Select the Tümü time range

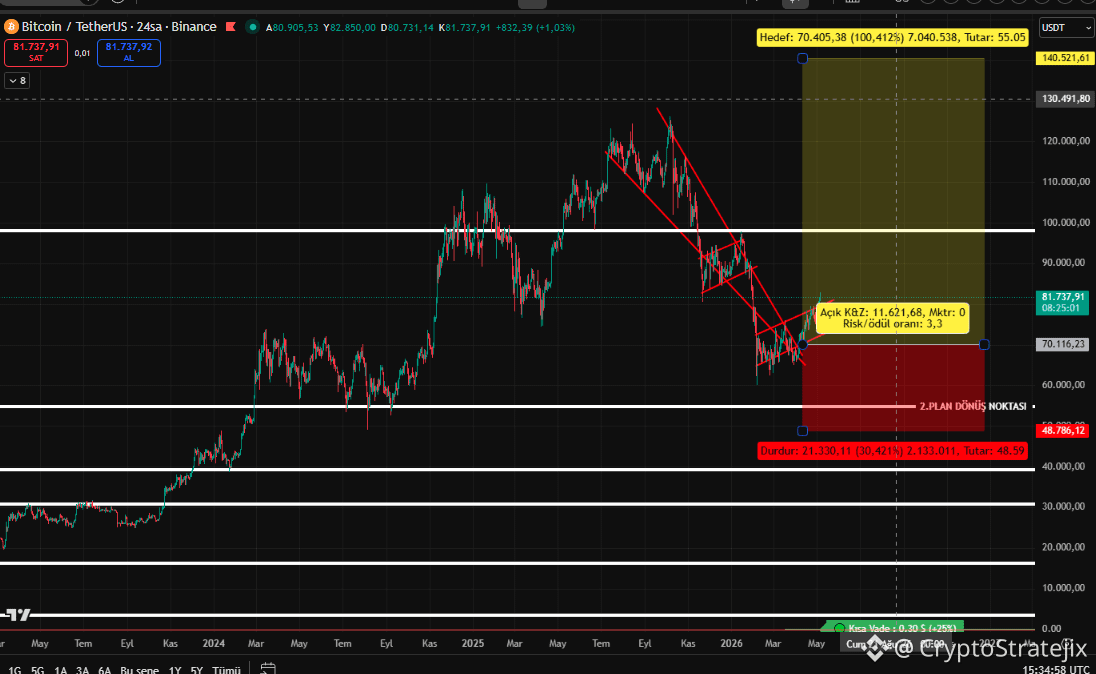click(x=226, y=670)
